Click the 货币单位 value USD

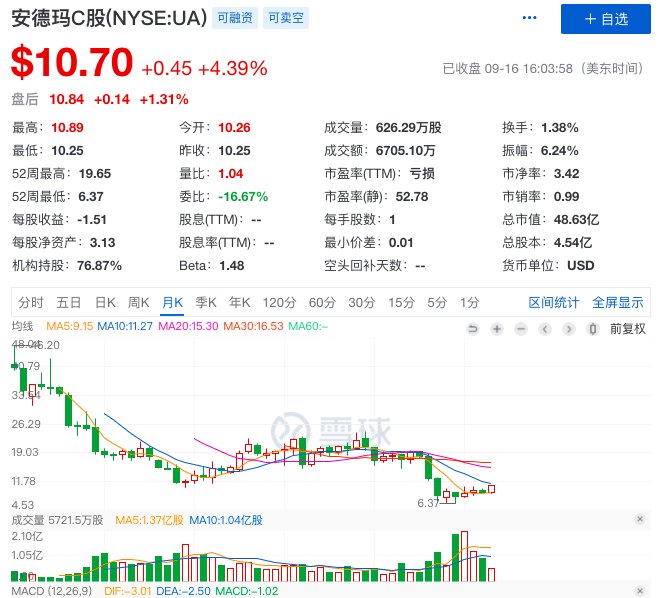coord(581,266)
